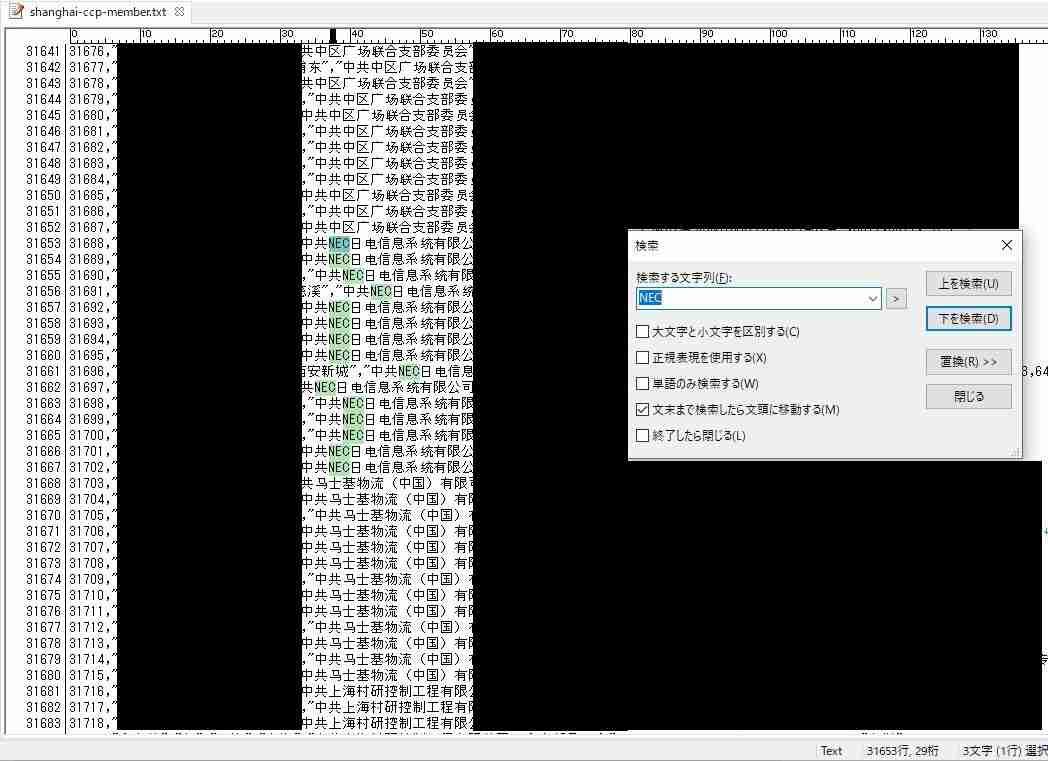The width and height of the screenshot is (1048, 761).
Task: Click highlighted NEC on line 31662
Action: pos(325,387)
